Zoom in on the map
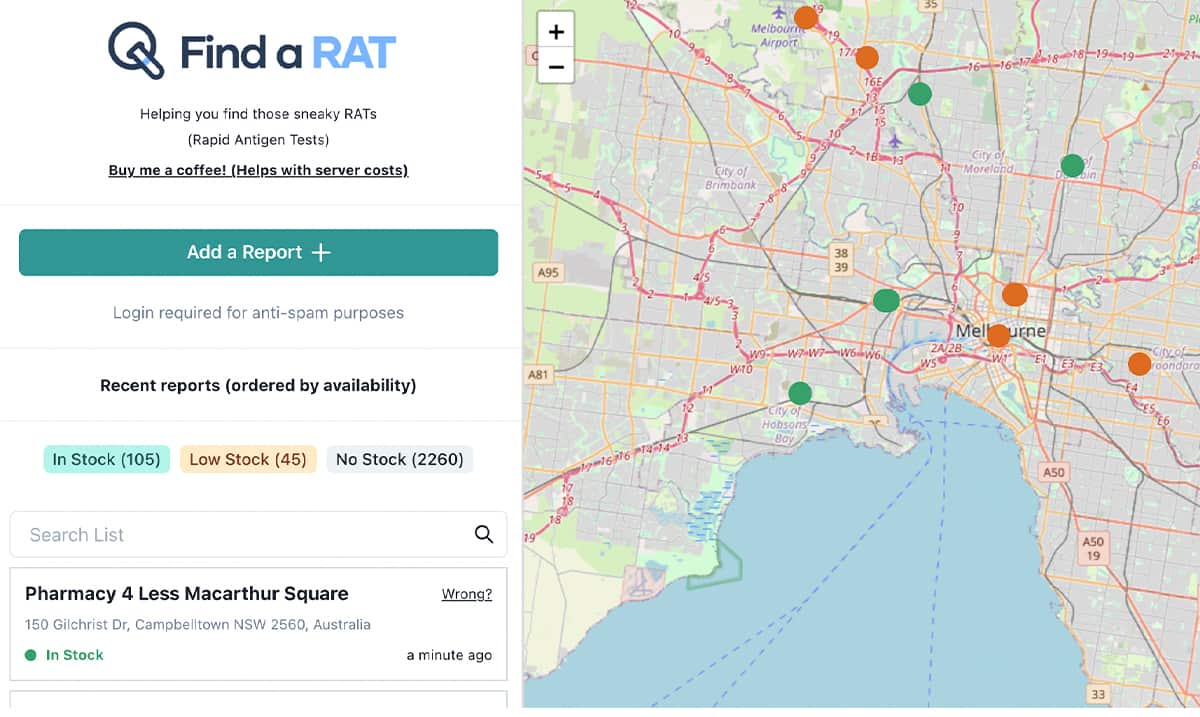 coord(556,31)
